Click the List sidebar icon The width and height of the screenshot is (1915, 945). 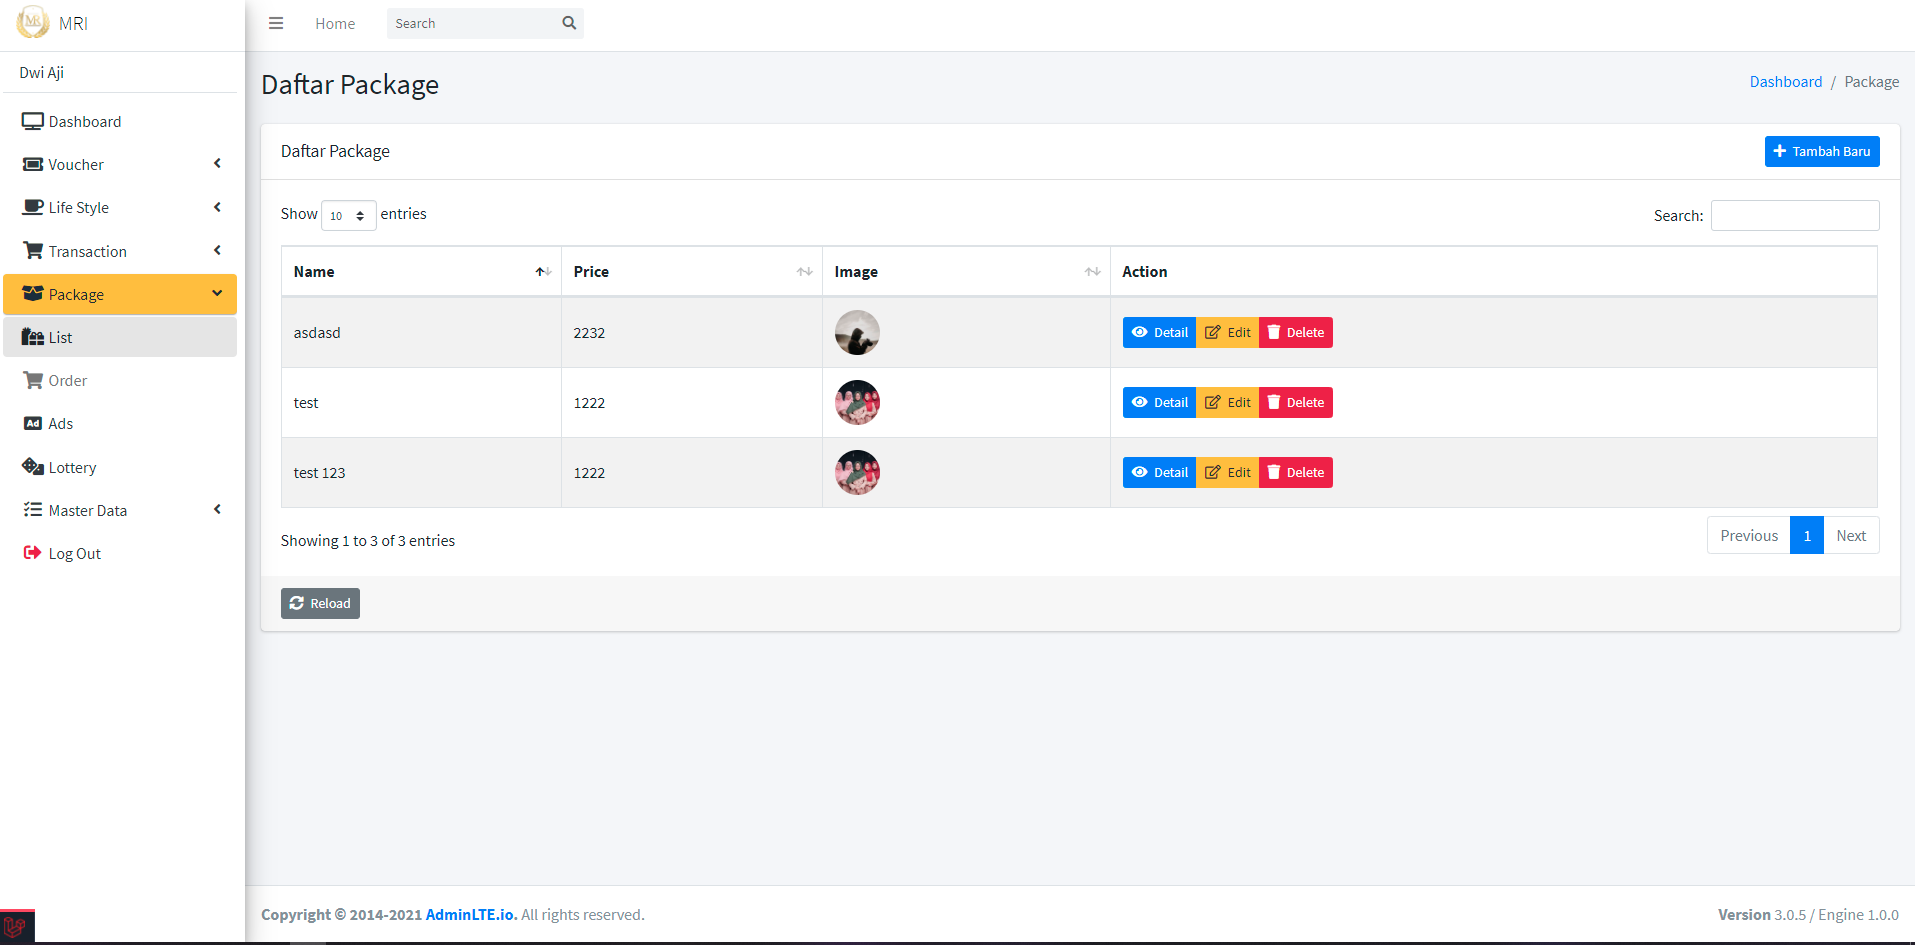33,337
